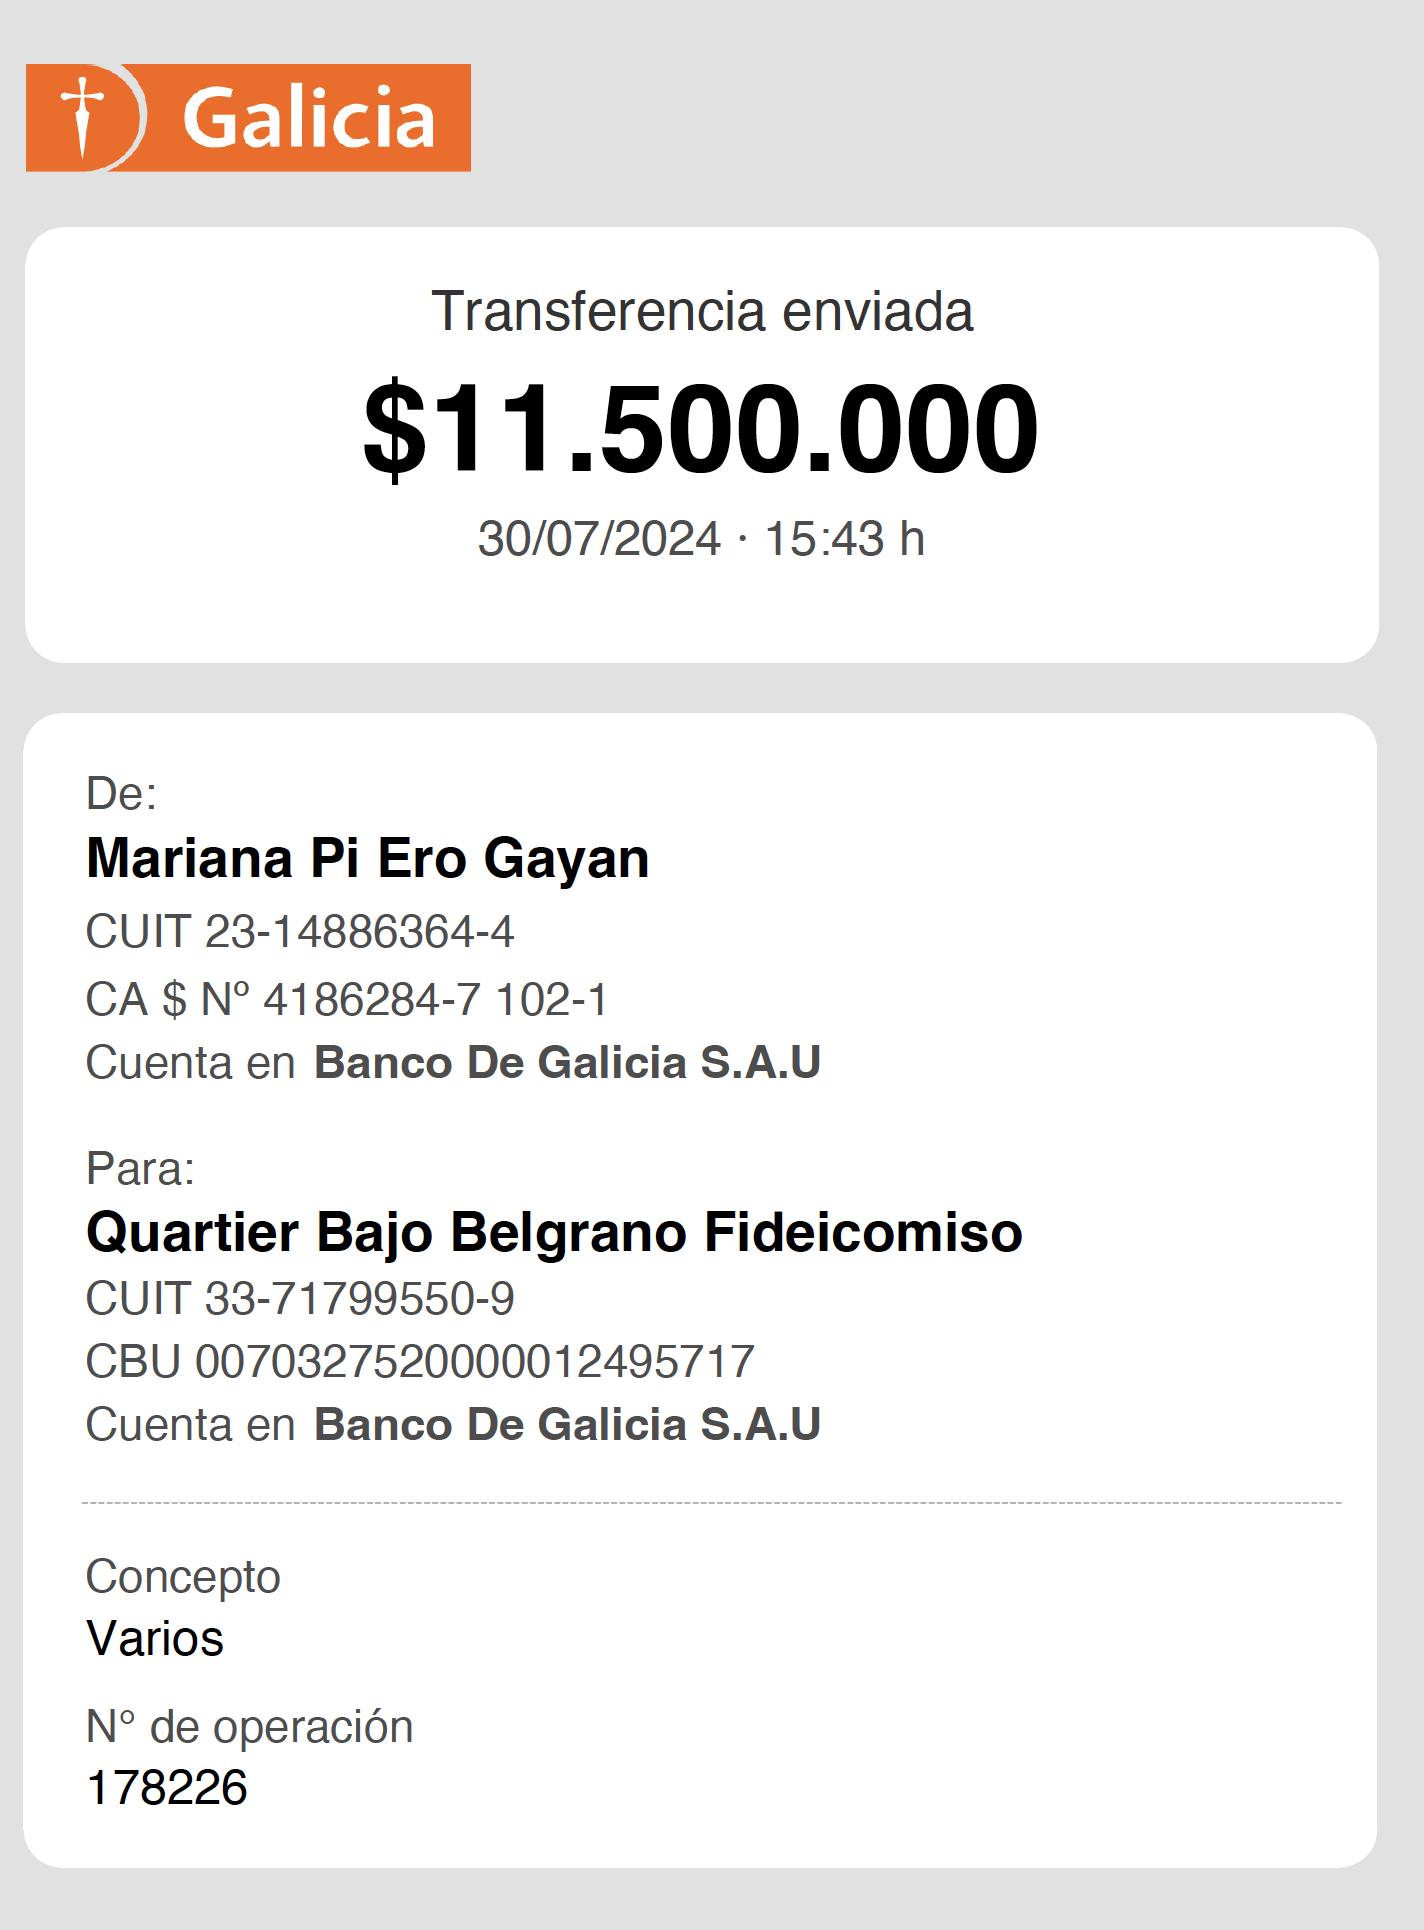The image size is (1424, 1930).
Task: Click sender CUIT 23-14886364-4
Action: [x=300, y=932]
